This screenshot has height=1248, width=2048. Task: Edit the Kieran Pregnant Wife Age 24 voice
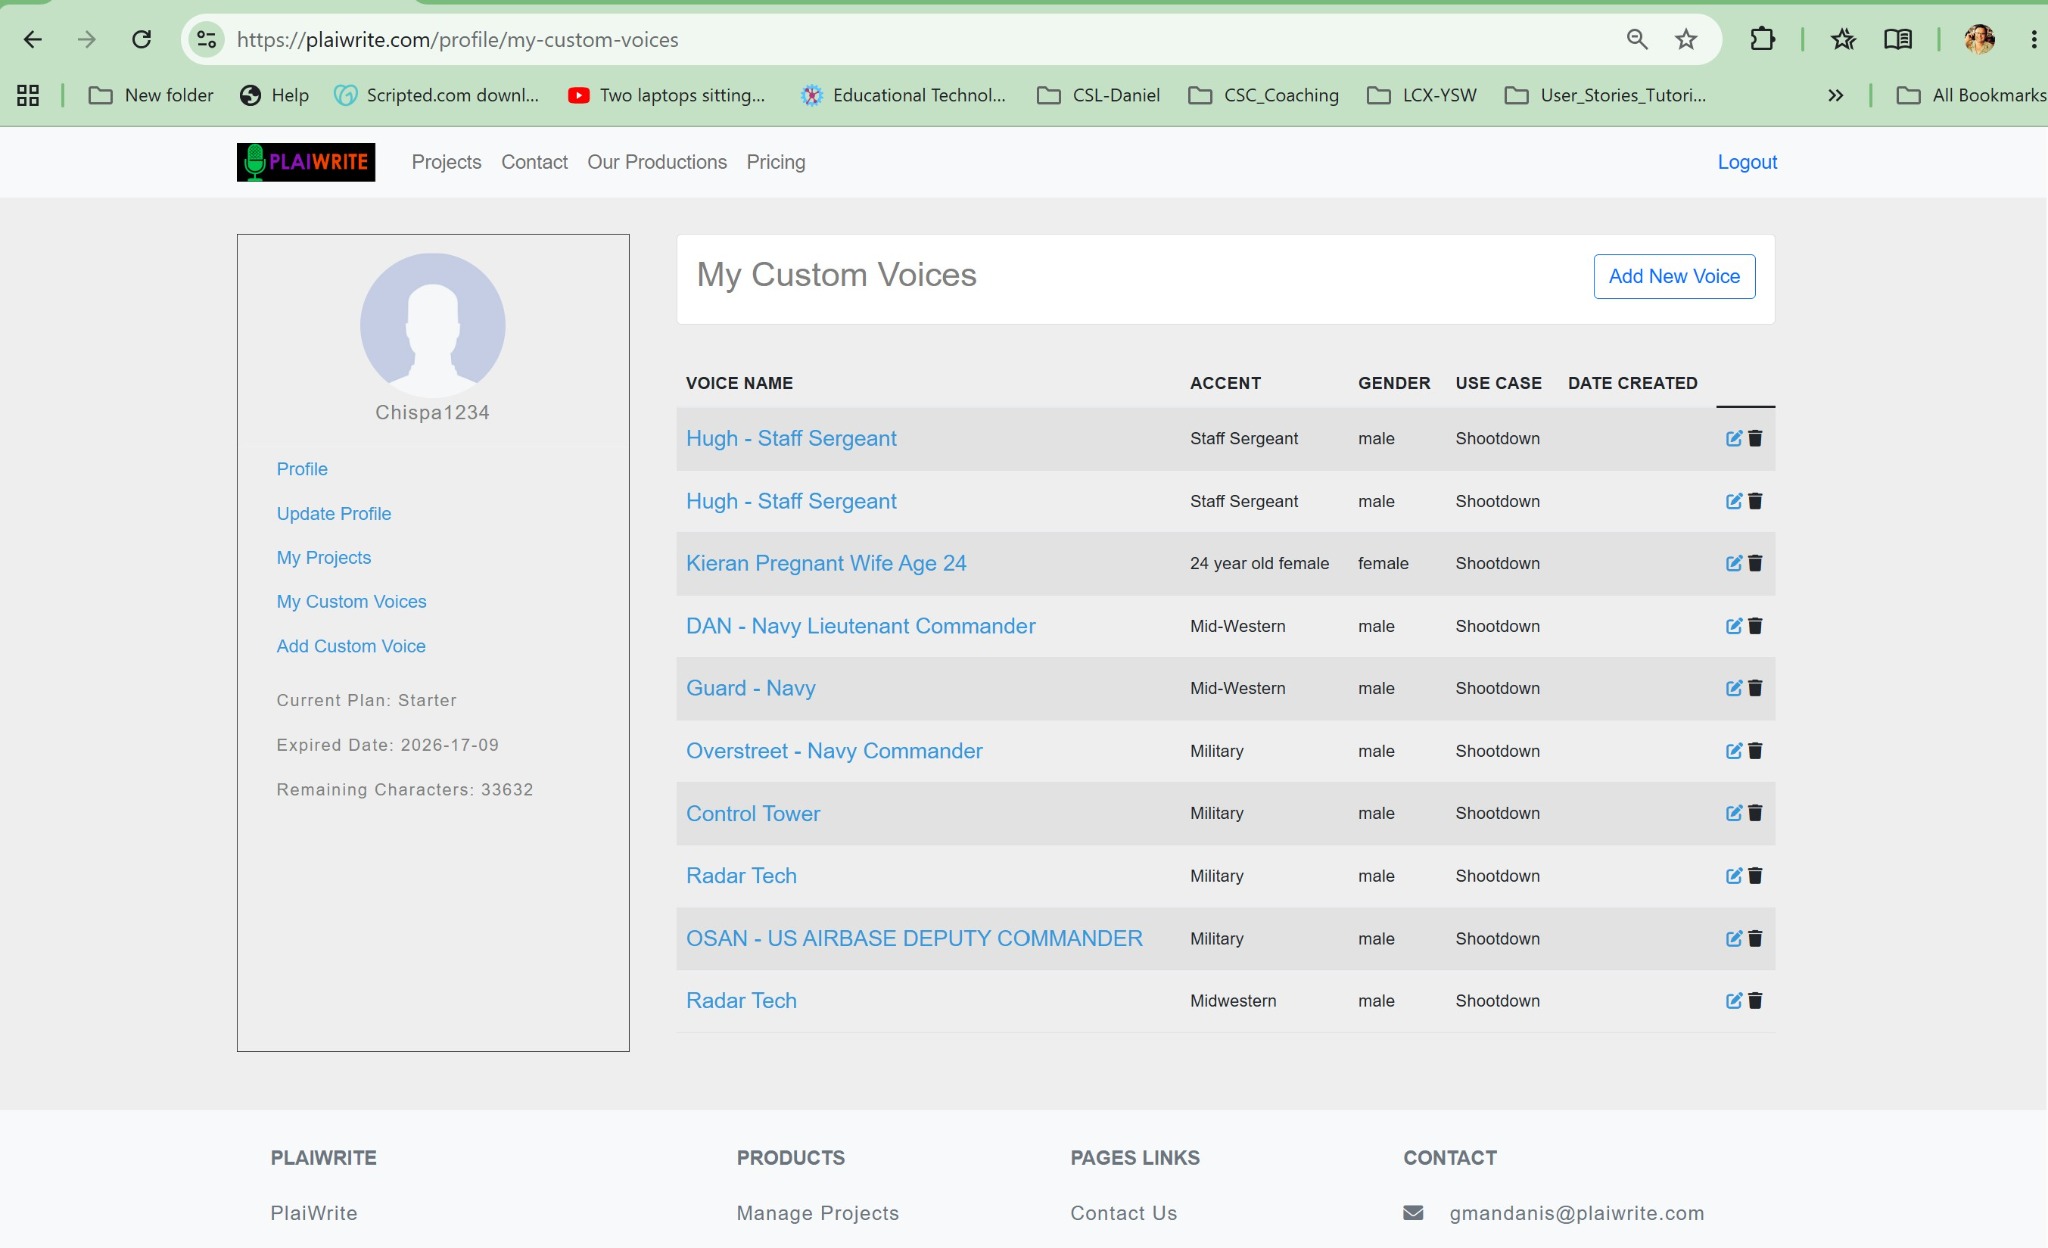click(1734, 564)
